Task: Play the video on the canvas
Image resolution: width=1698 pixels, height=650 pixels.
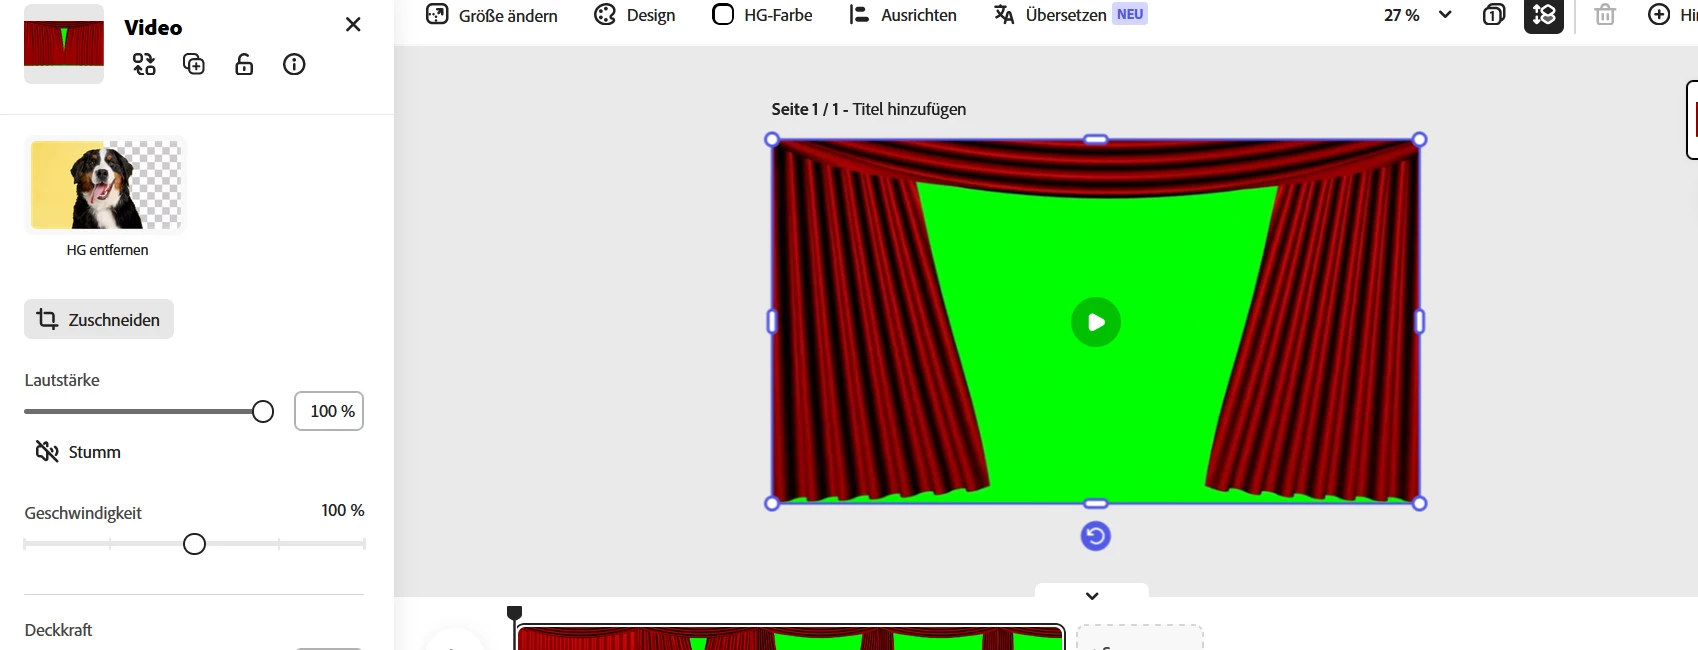Action: 1096,322
